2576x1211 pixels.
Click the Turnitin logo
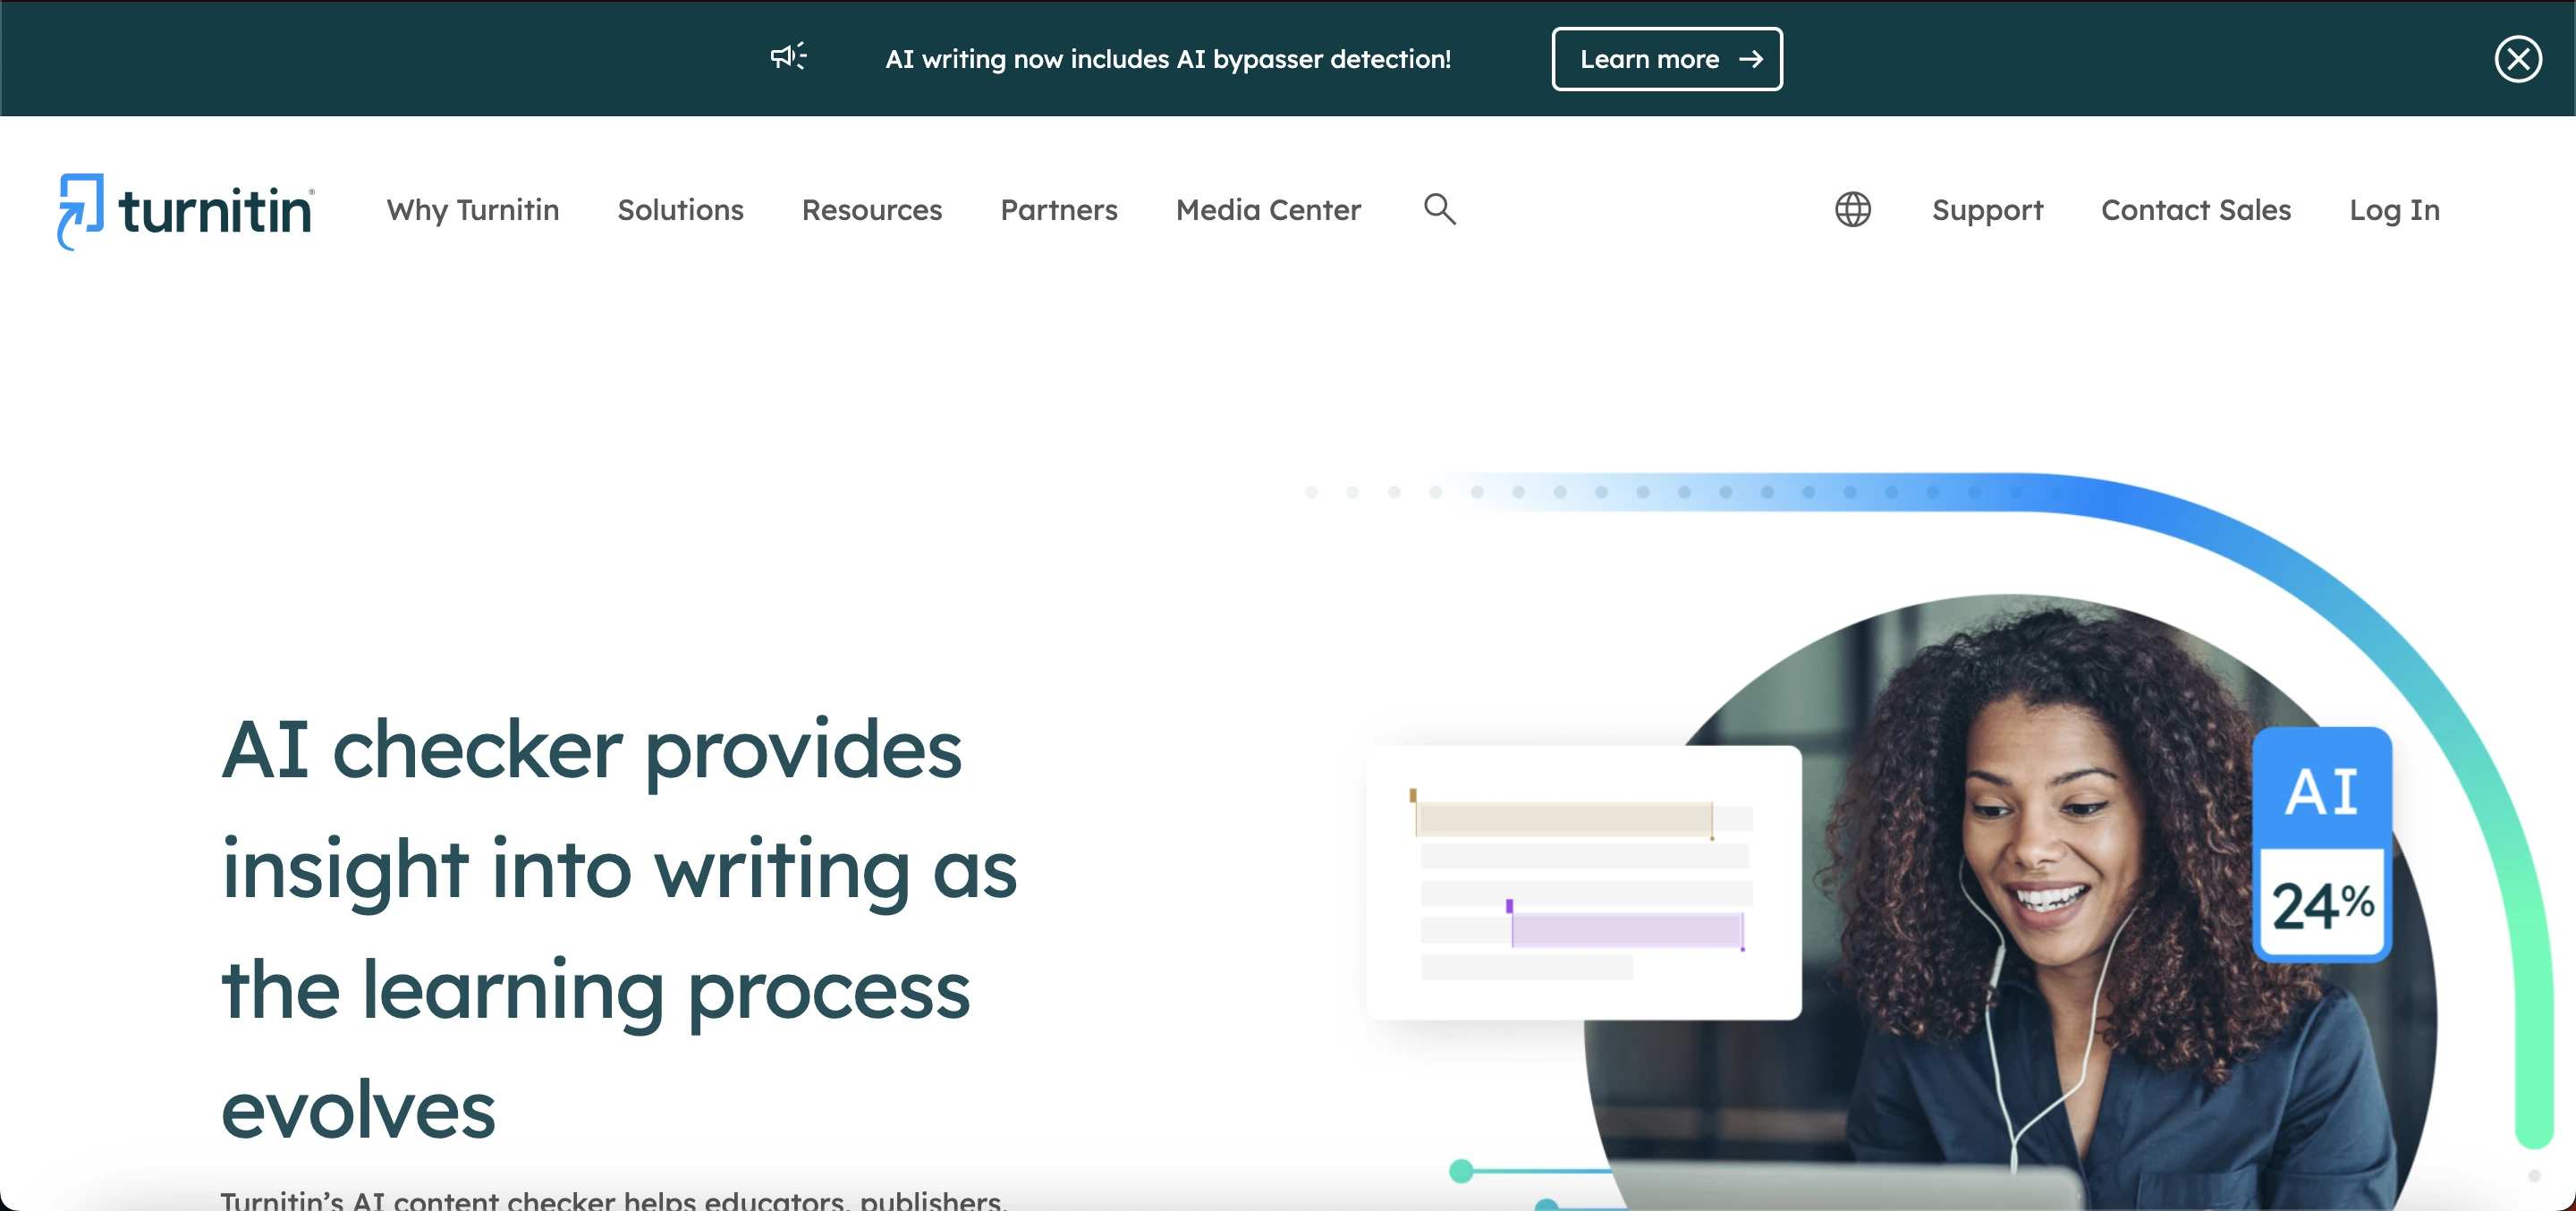(186, 211)
